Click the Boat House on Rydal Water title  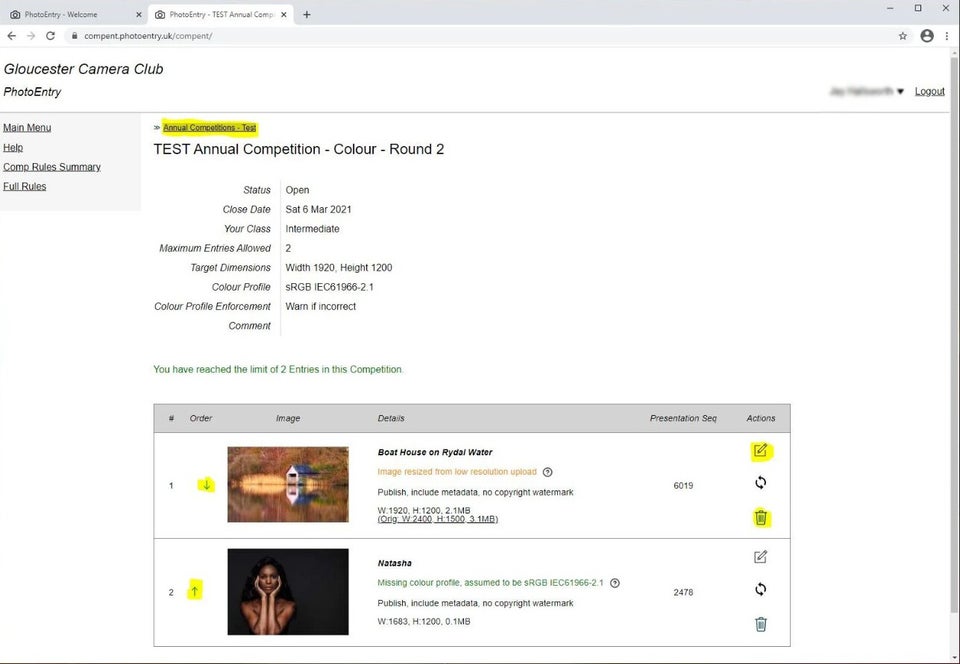(435, 452)
